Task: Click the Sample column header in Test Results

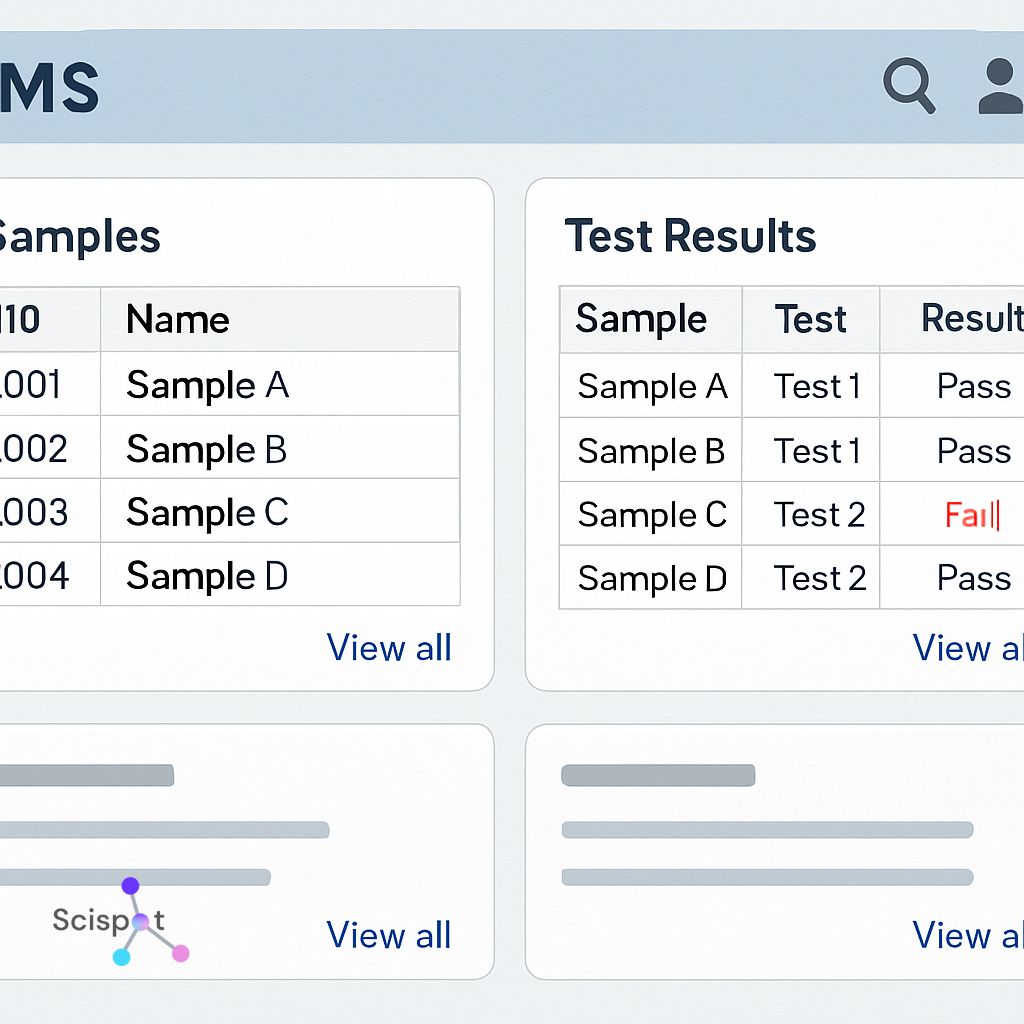Action: [x=641, y=319]
